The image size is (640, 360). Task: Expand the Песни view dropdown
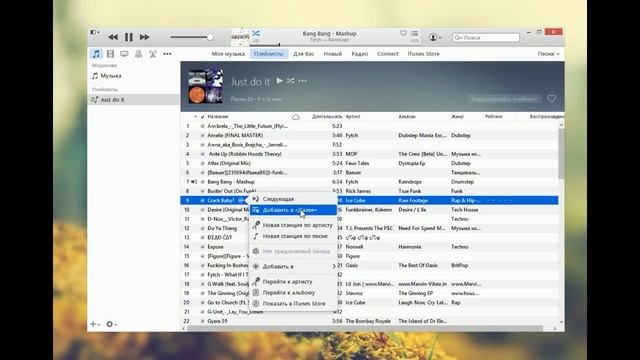pyautogui.click(x=548, y=54)
